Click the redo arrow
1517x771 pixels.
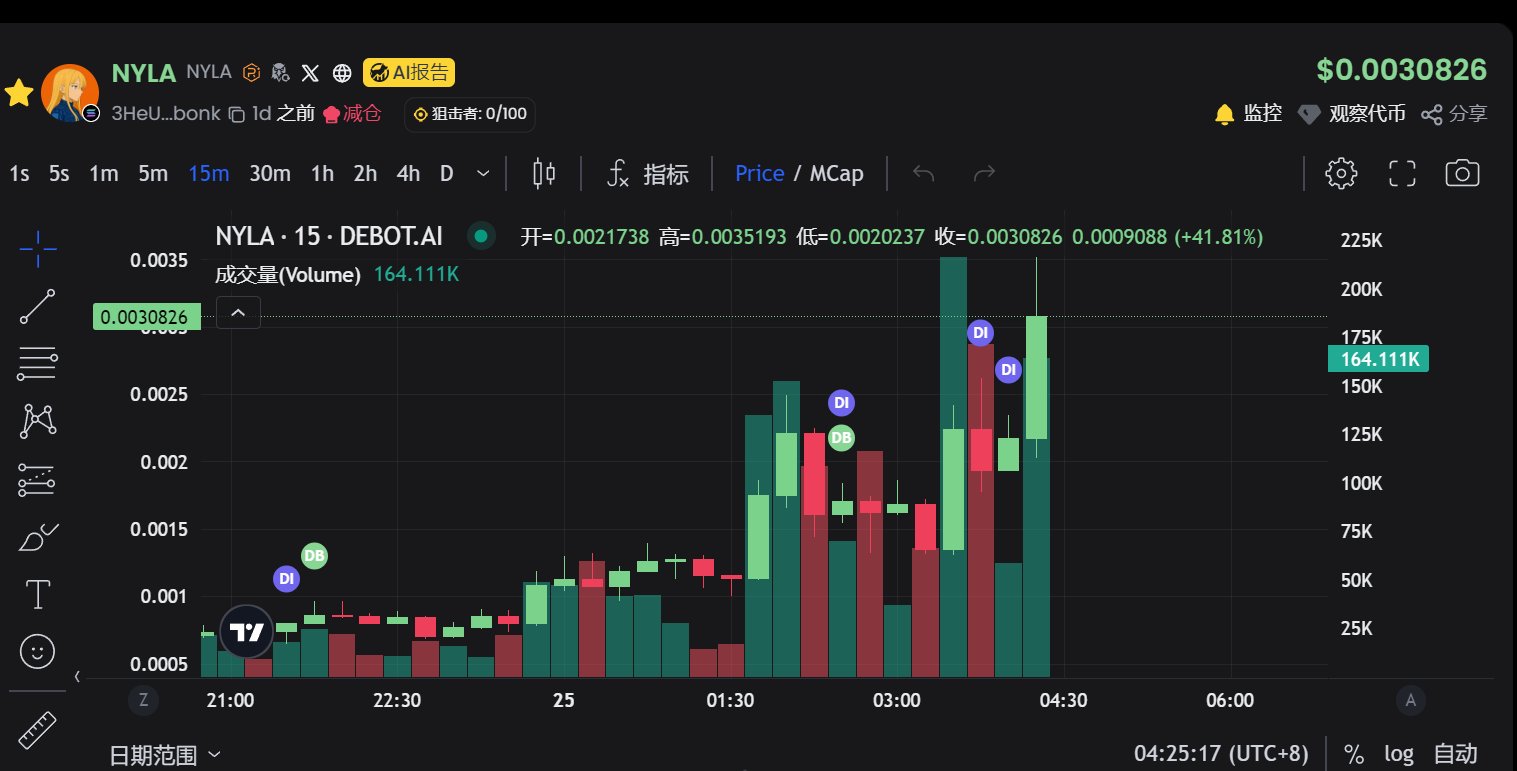tap(985, 173)
